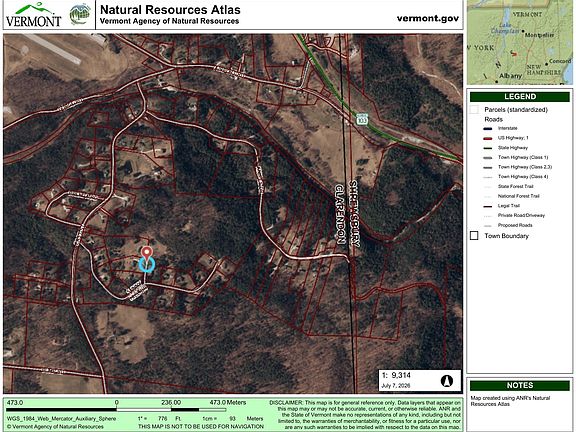Click the LEGEND panel header
This screenshot has height=432, width=576.
[520, 97]
